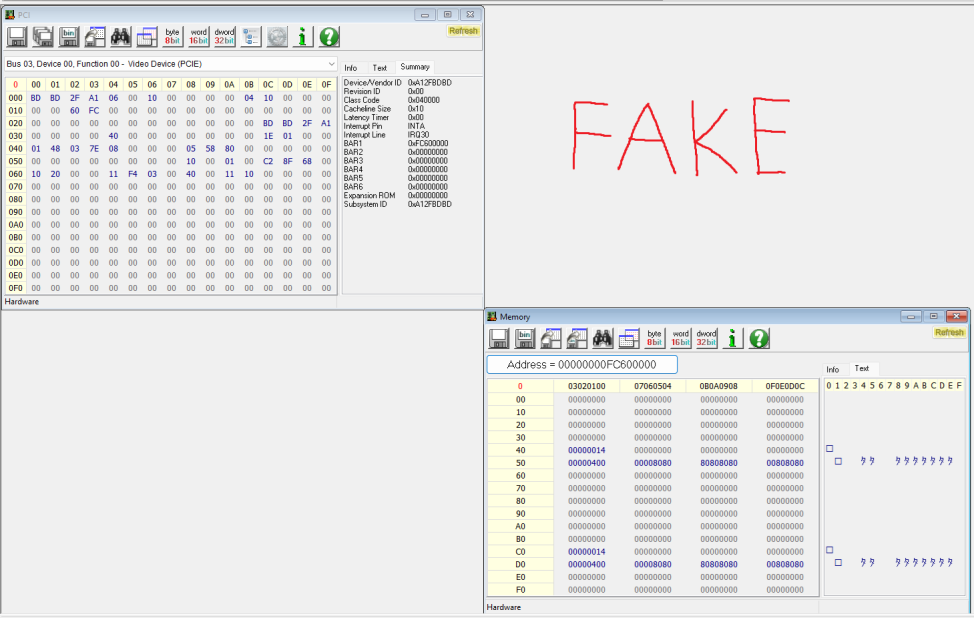Select PCI cell C2 in row 050

click(268, 161)
